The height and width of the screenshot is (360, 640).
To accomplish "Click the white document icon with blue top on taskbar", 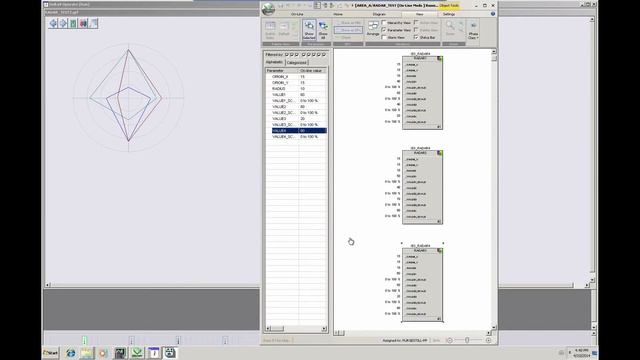I will (153, 353).
